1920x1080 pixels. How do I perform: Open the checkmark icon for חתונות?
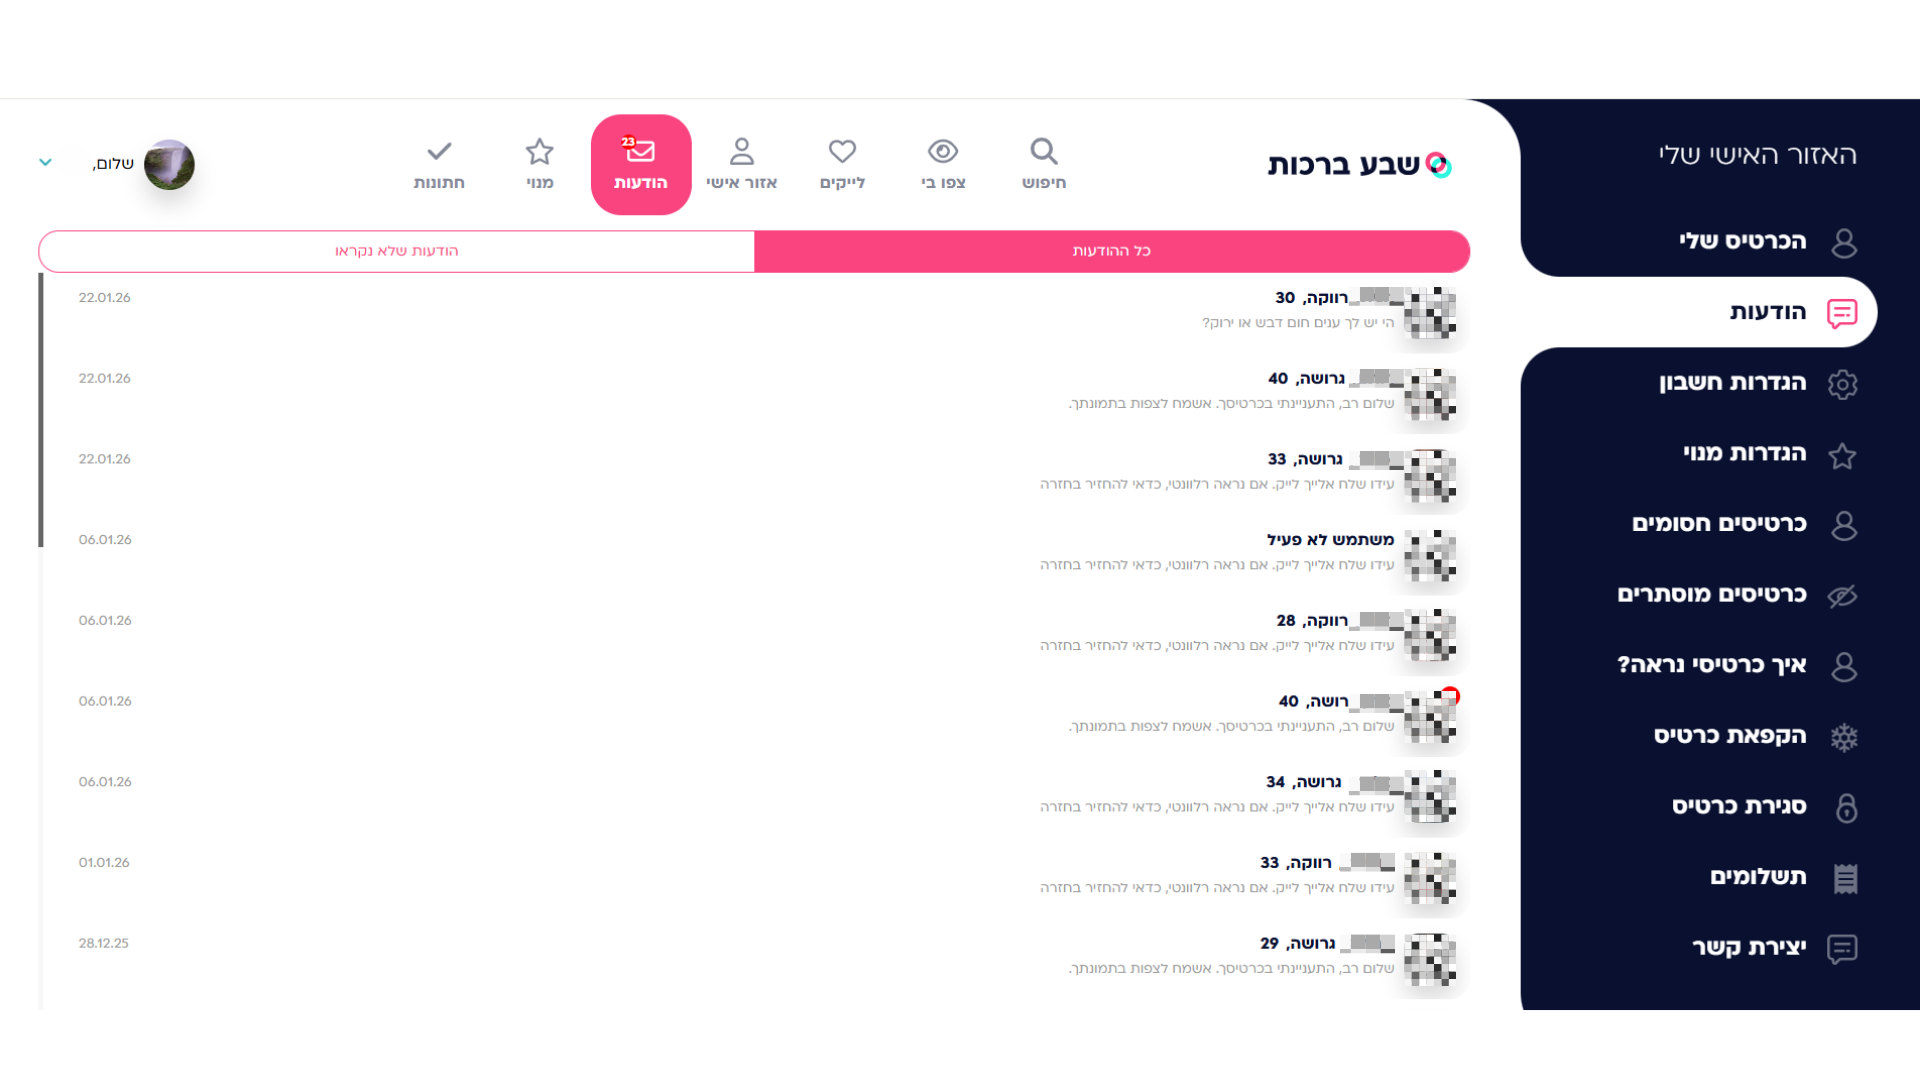439,151
